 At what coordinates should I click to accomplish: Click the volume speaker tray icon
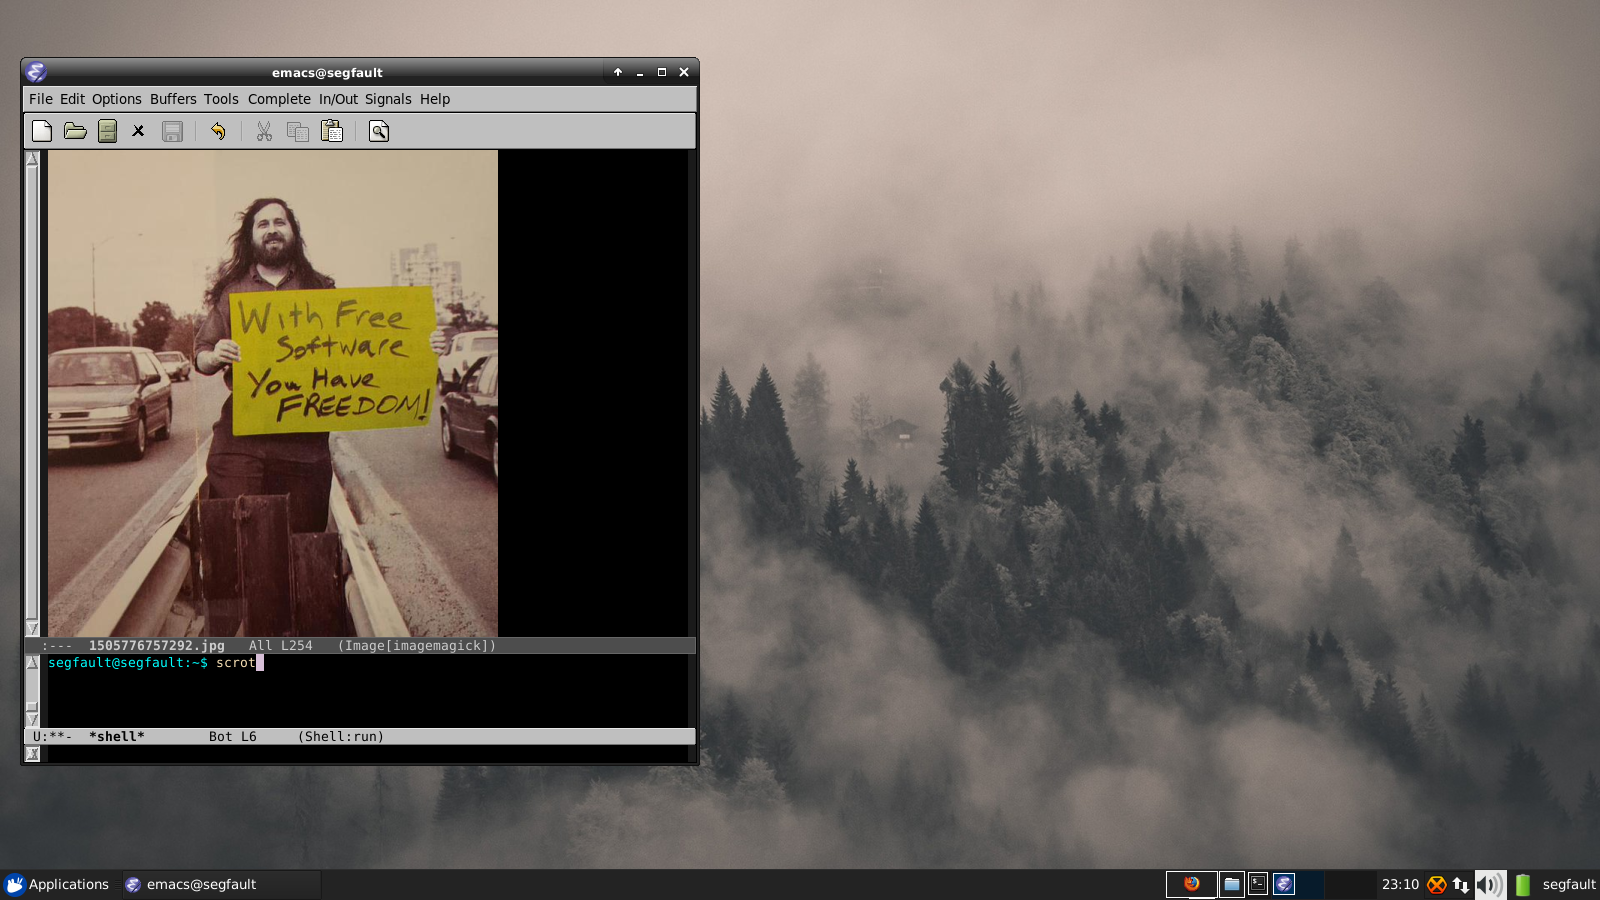(x=1488, y=884)
